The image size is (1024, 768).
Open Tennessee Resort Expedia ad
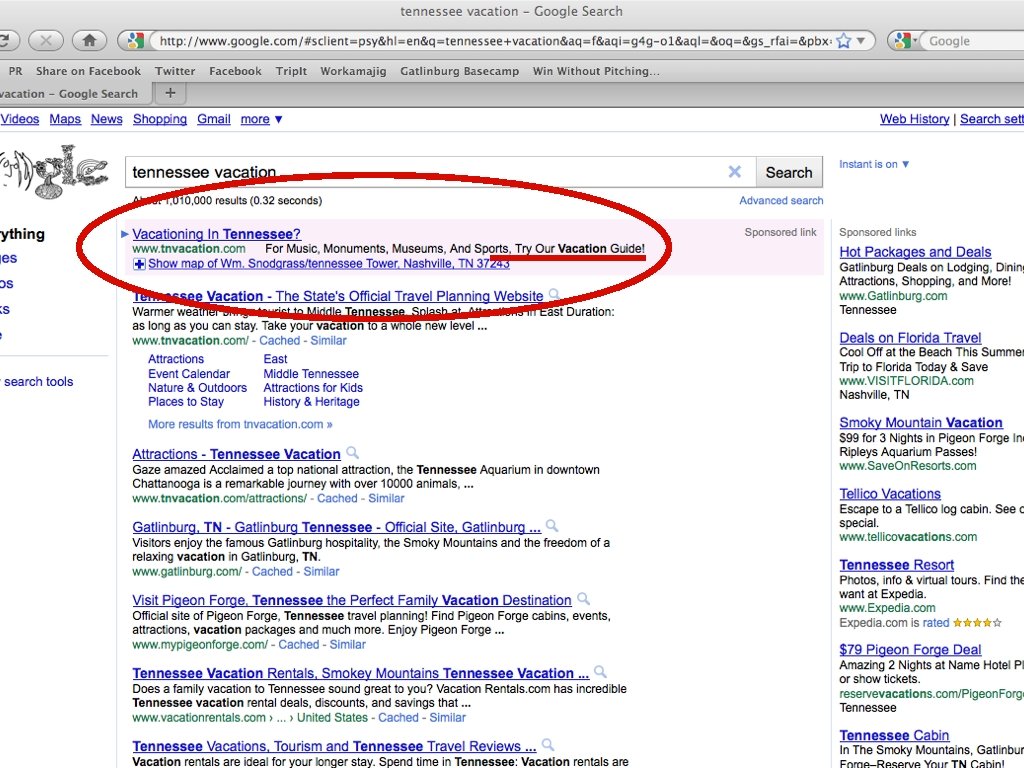[897, 566]
